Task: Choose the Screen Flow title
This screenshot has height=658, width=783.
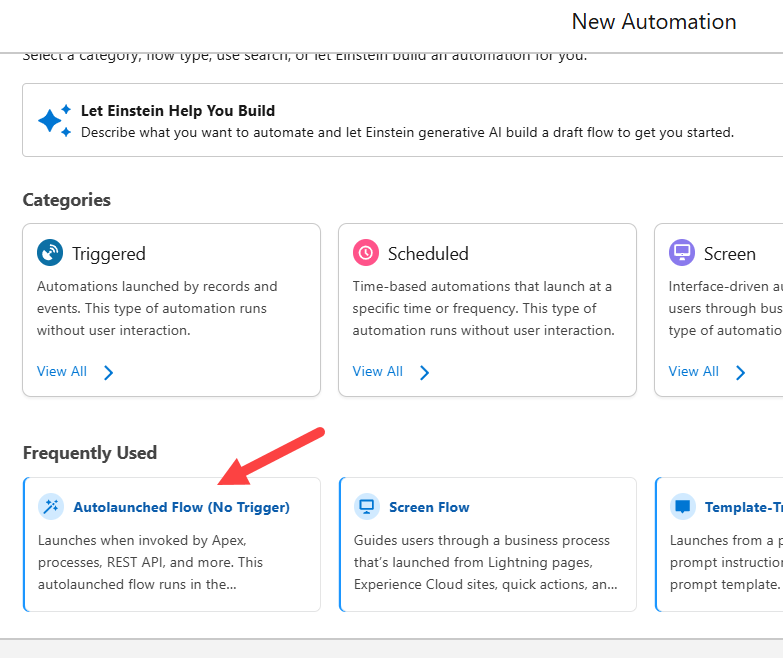Action: click(x=429, y=507)
